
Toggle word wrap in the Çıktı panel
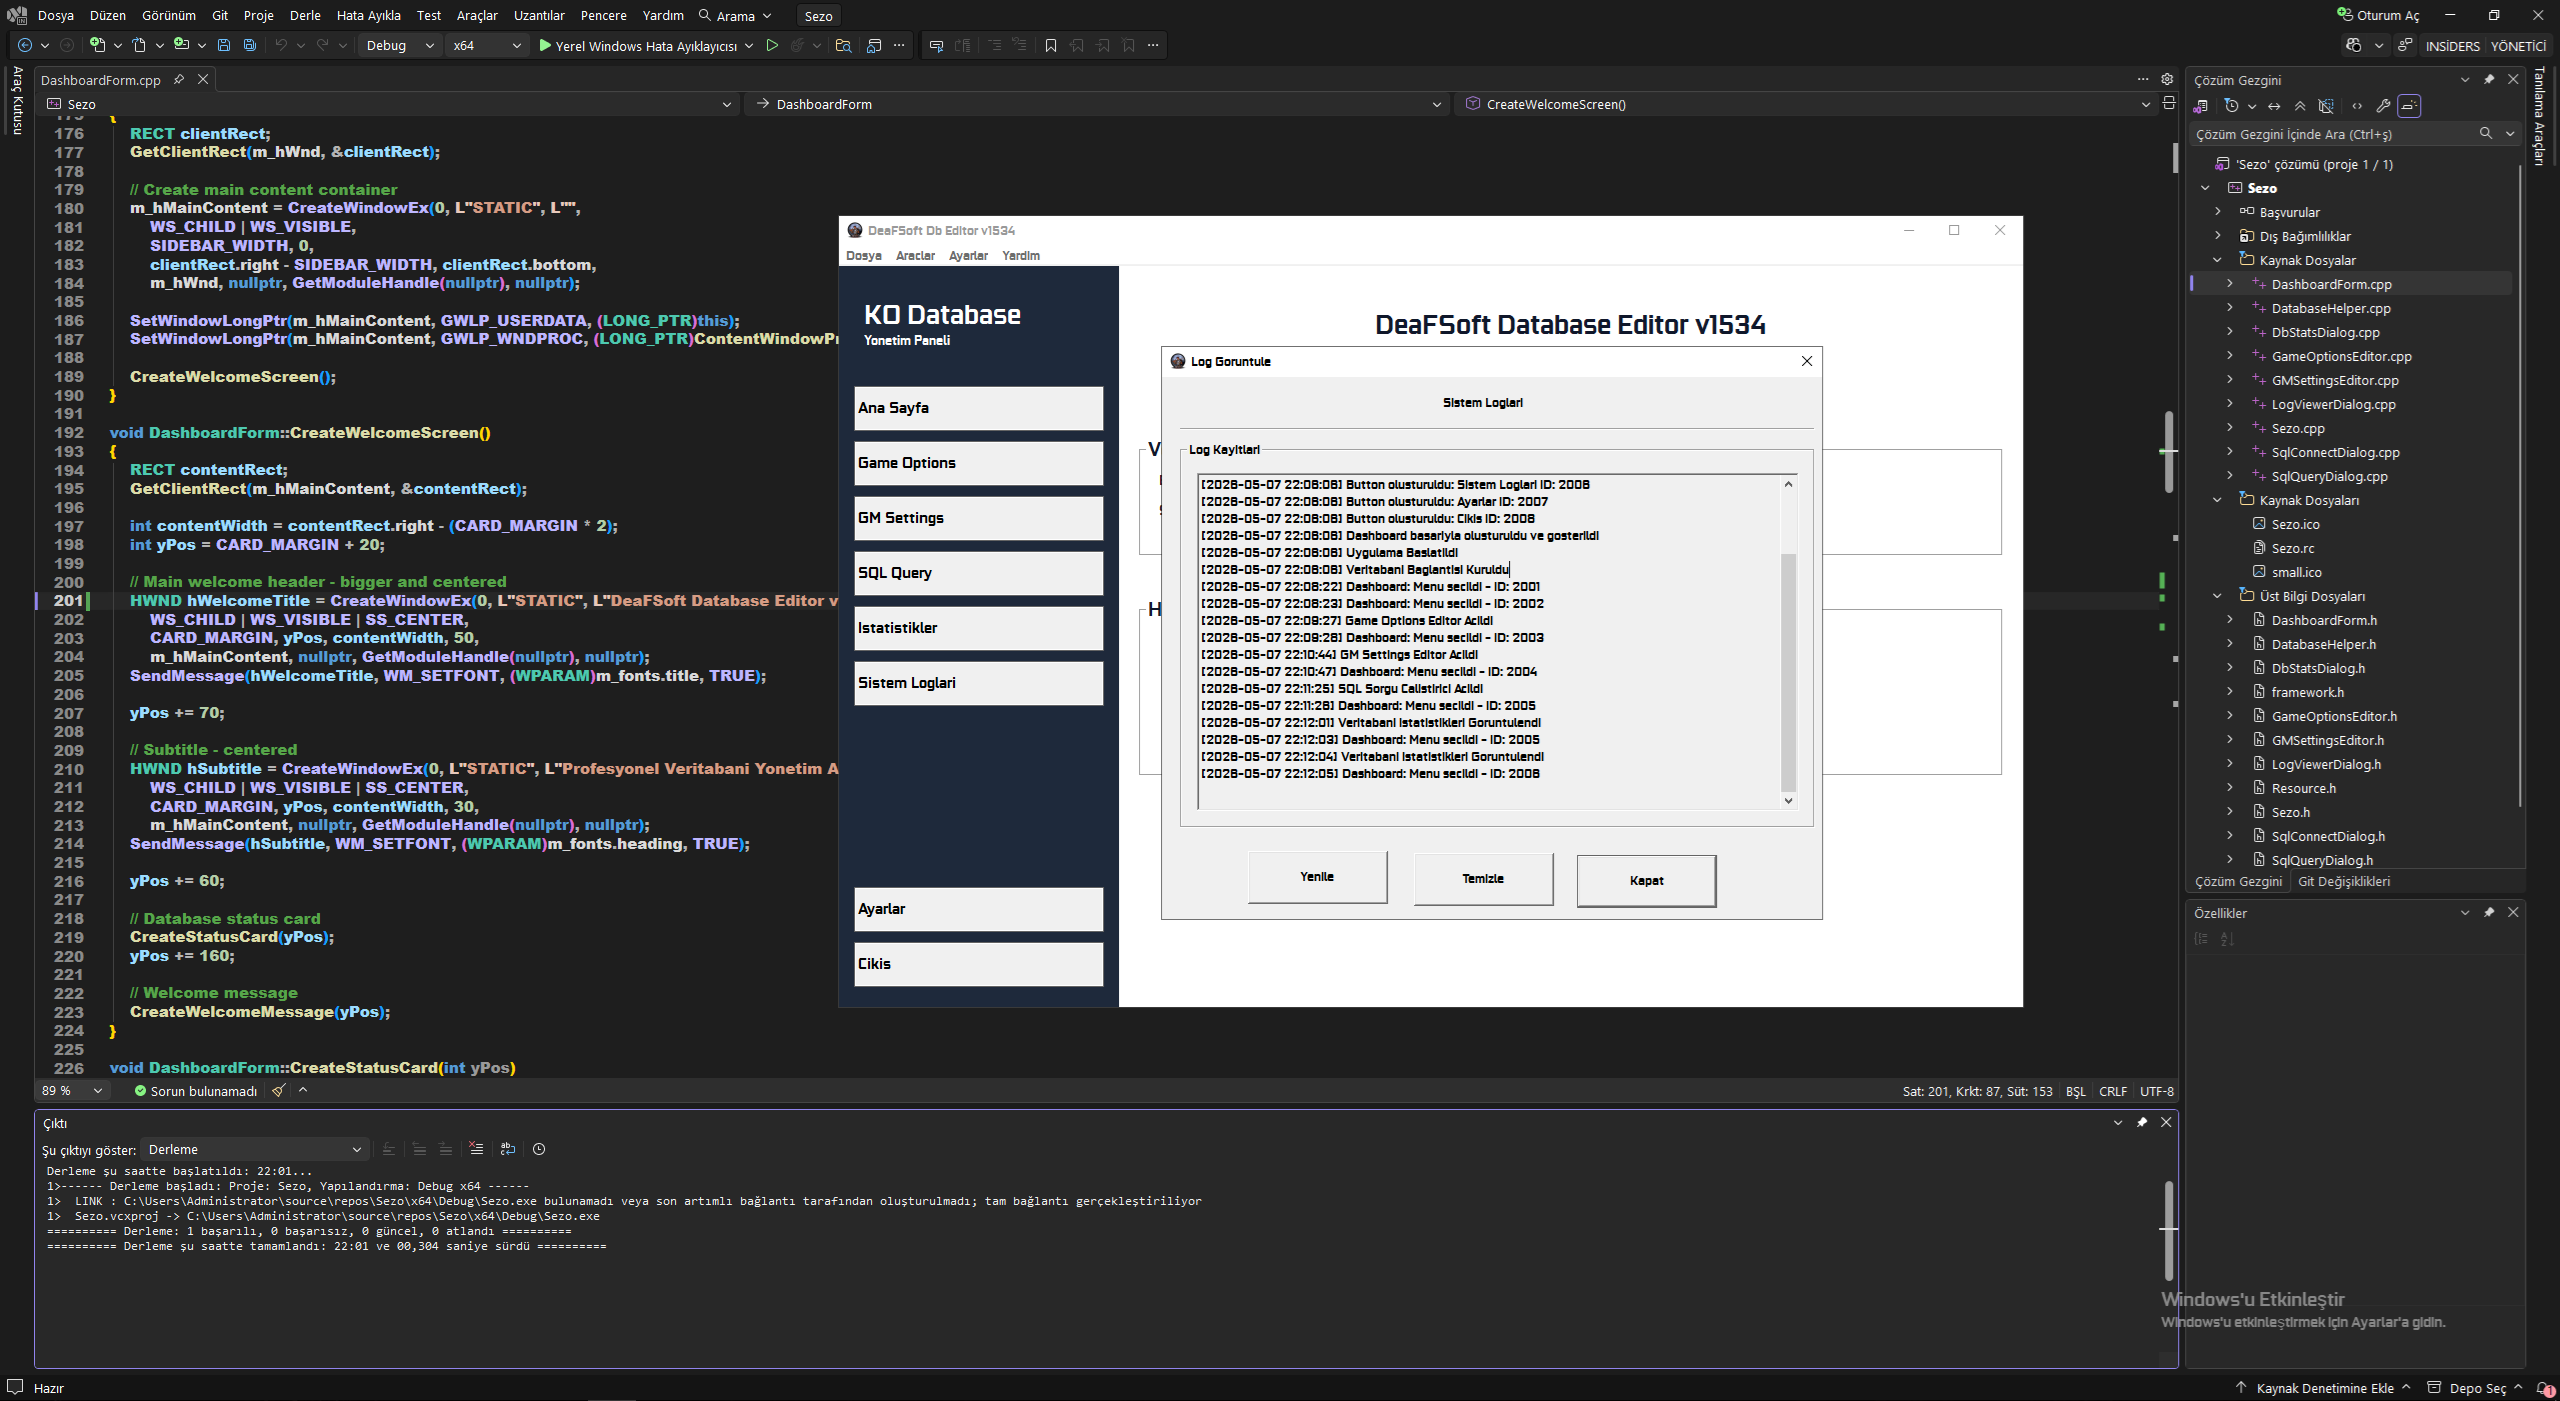point(508,1149)
